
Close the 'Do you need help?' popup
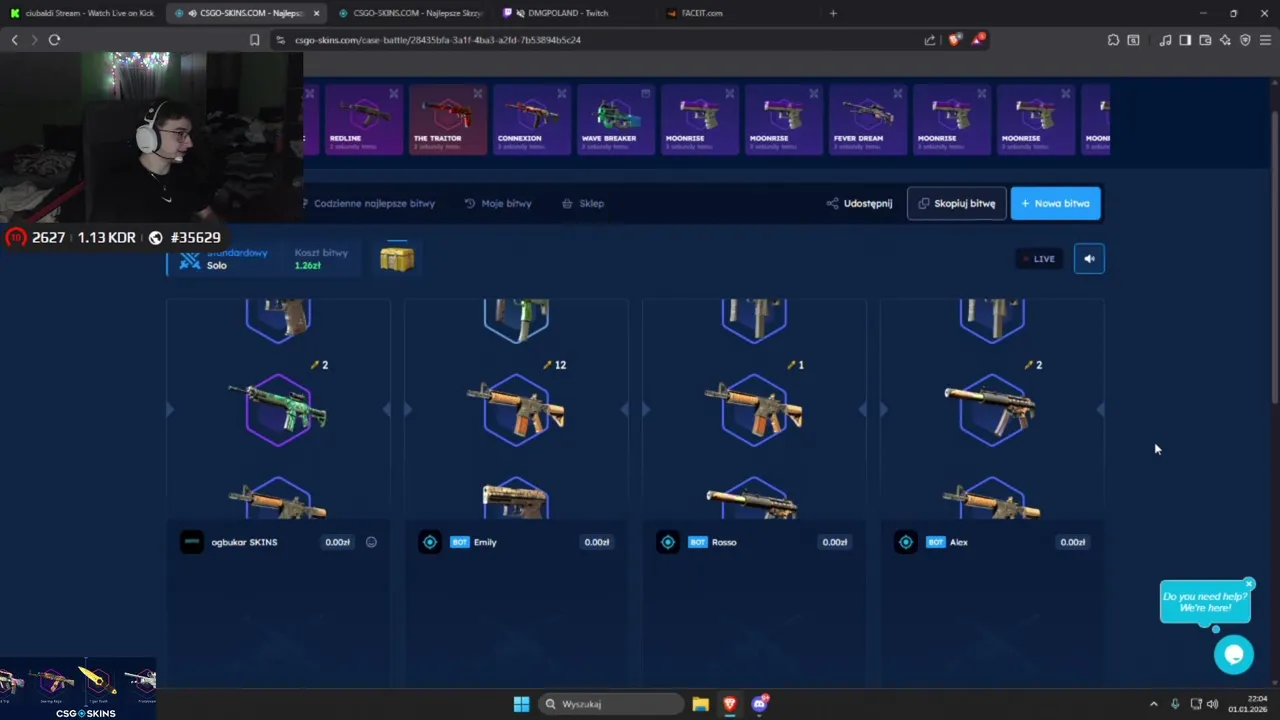pyautogui.click(x=1249, y=584)
